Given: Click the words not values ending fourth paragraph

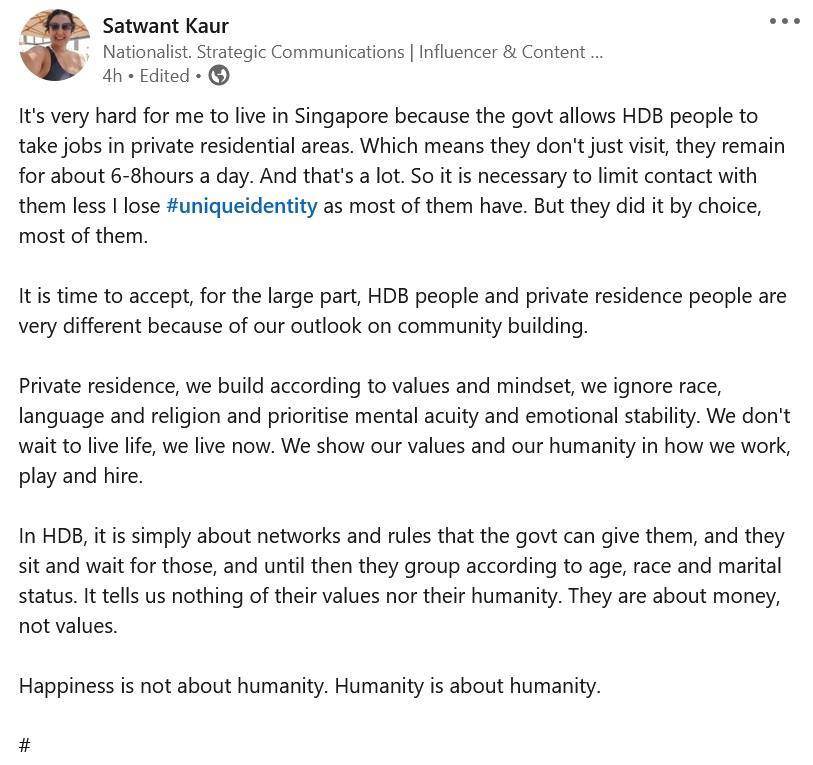Looking at the screenshot, I should coord(68,626).
